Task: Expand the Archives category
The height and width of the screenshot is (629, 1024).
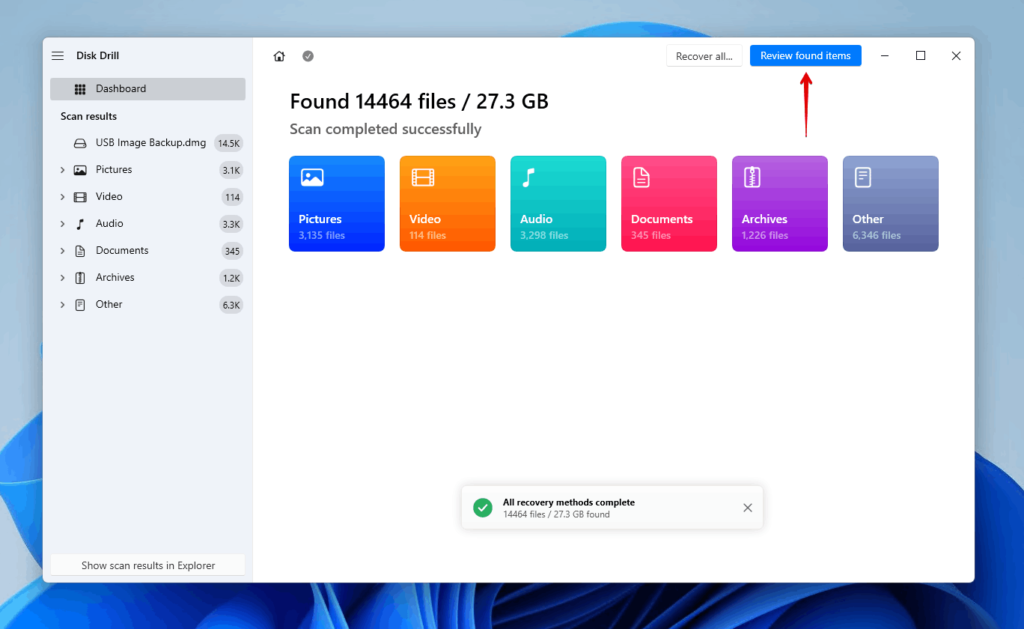Action: [x=62, y=277]
